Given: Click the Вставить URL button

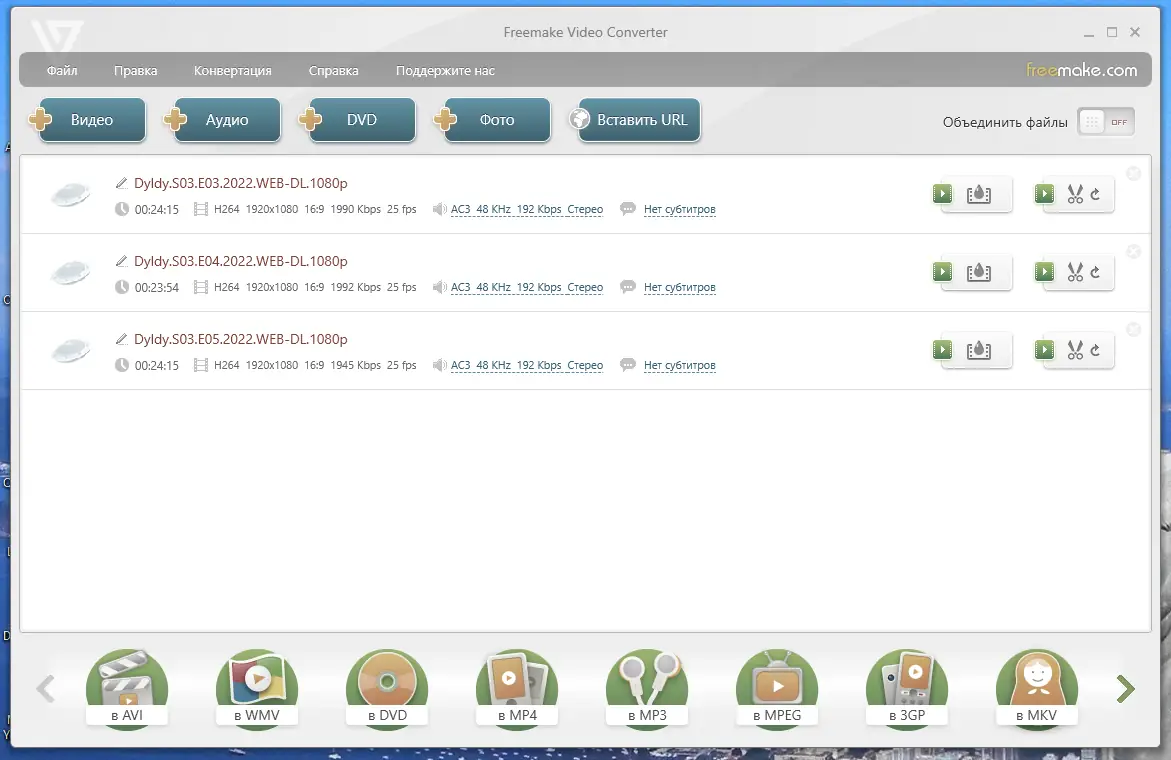Looking at the screenshot, I should [636, 119].
